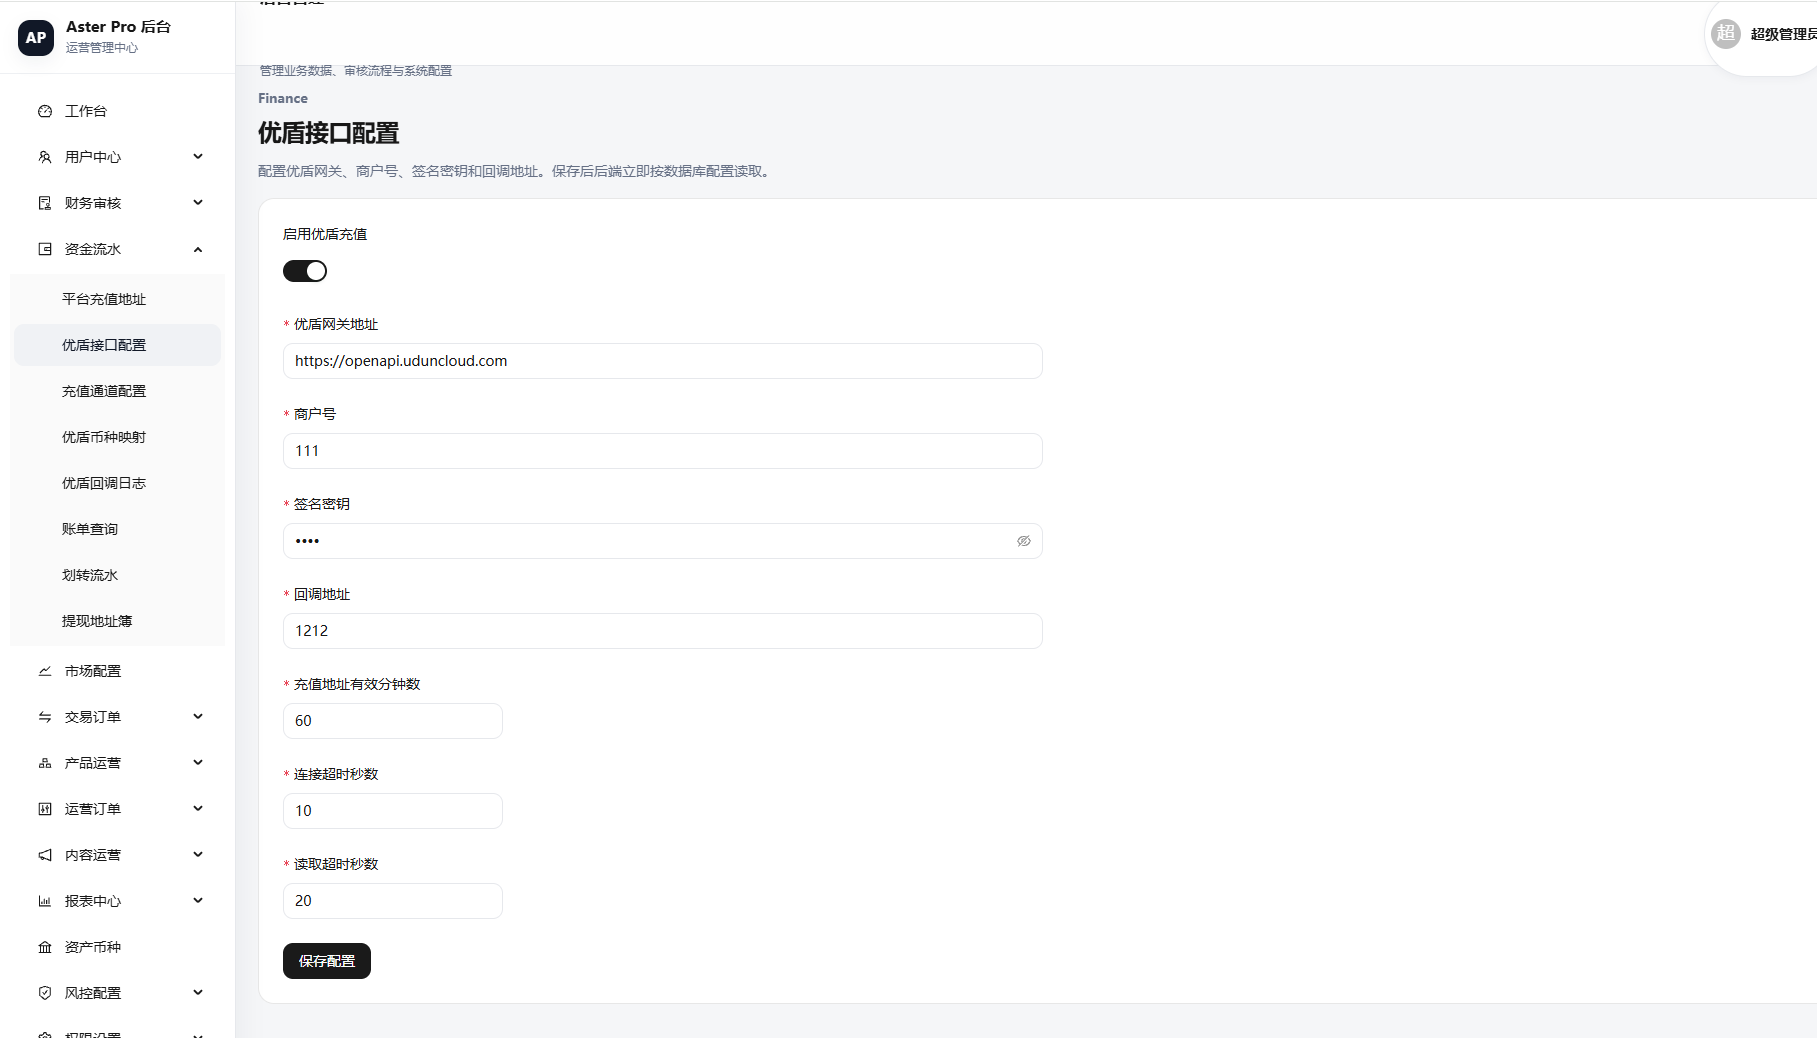Open 优盾币种映射 submenu item
This screenshot has height=1038, width=1817.
point(117,437)
